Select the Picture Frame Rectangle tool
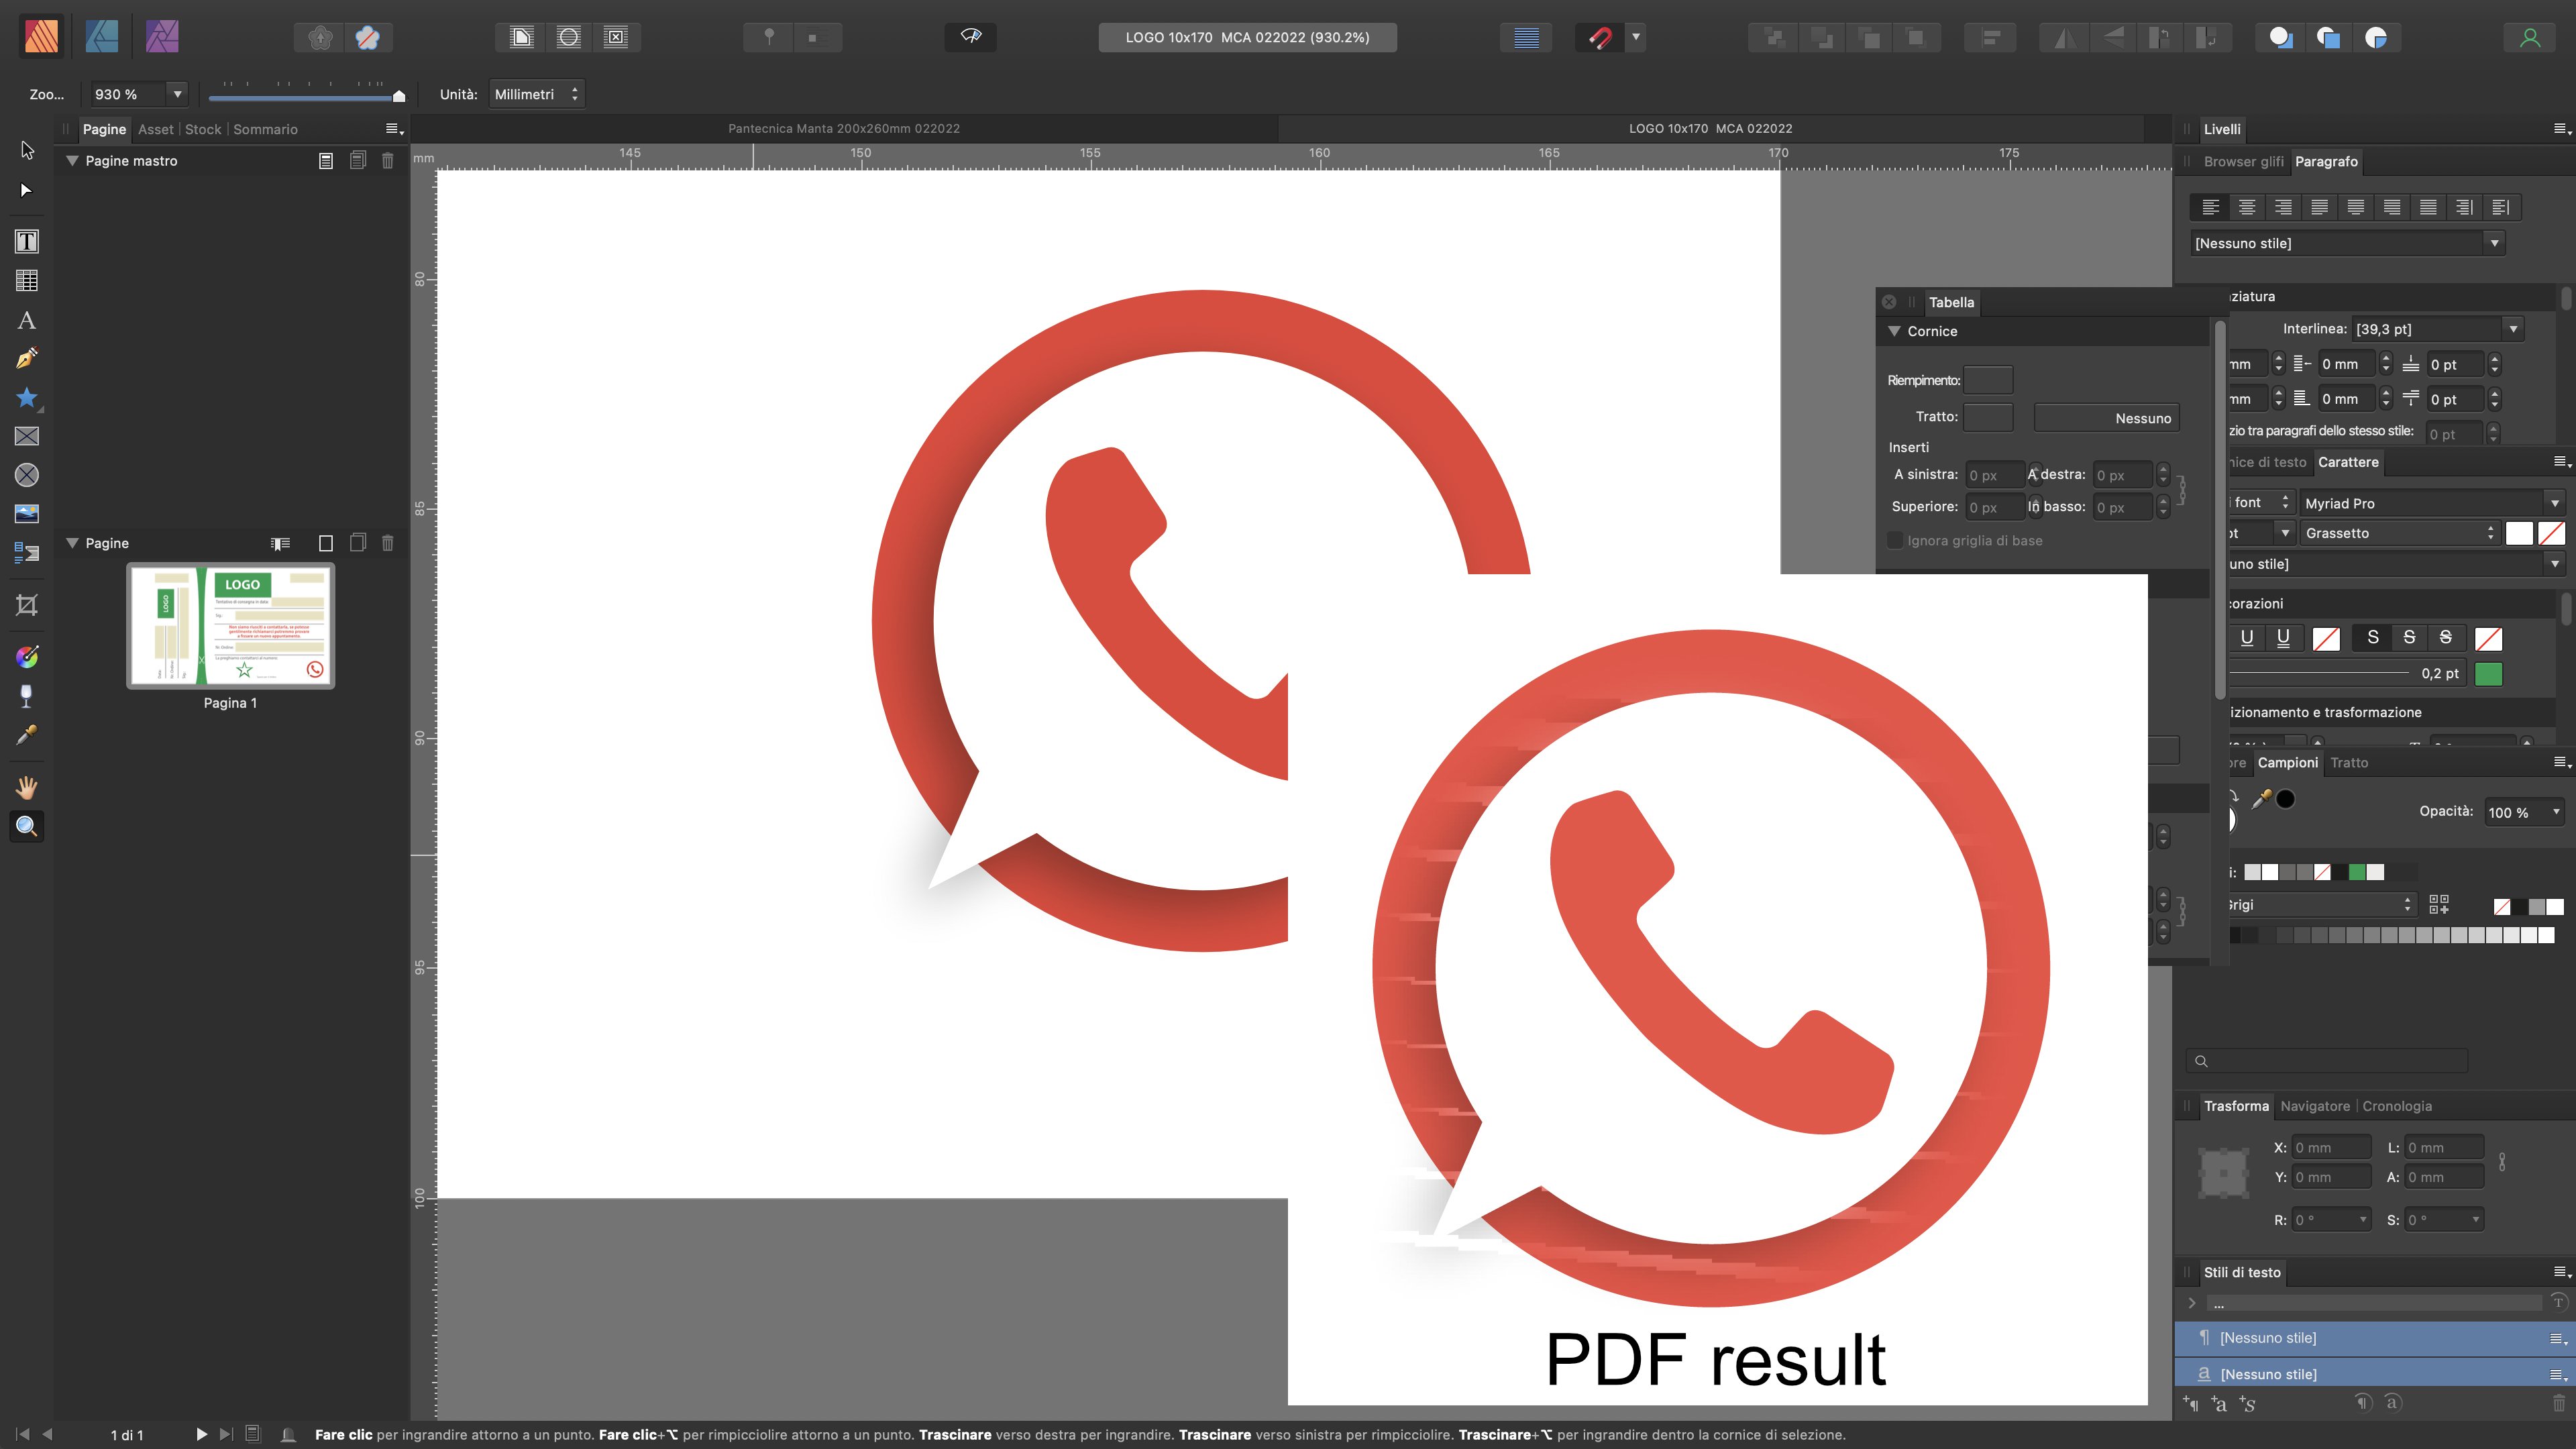Screen dimensions: 2576x1449 point(27,436)
